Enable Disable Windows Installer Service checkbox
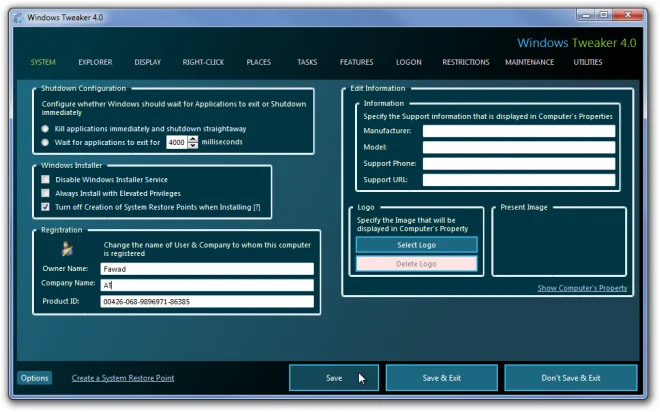 [45, 179]
